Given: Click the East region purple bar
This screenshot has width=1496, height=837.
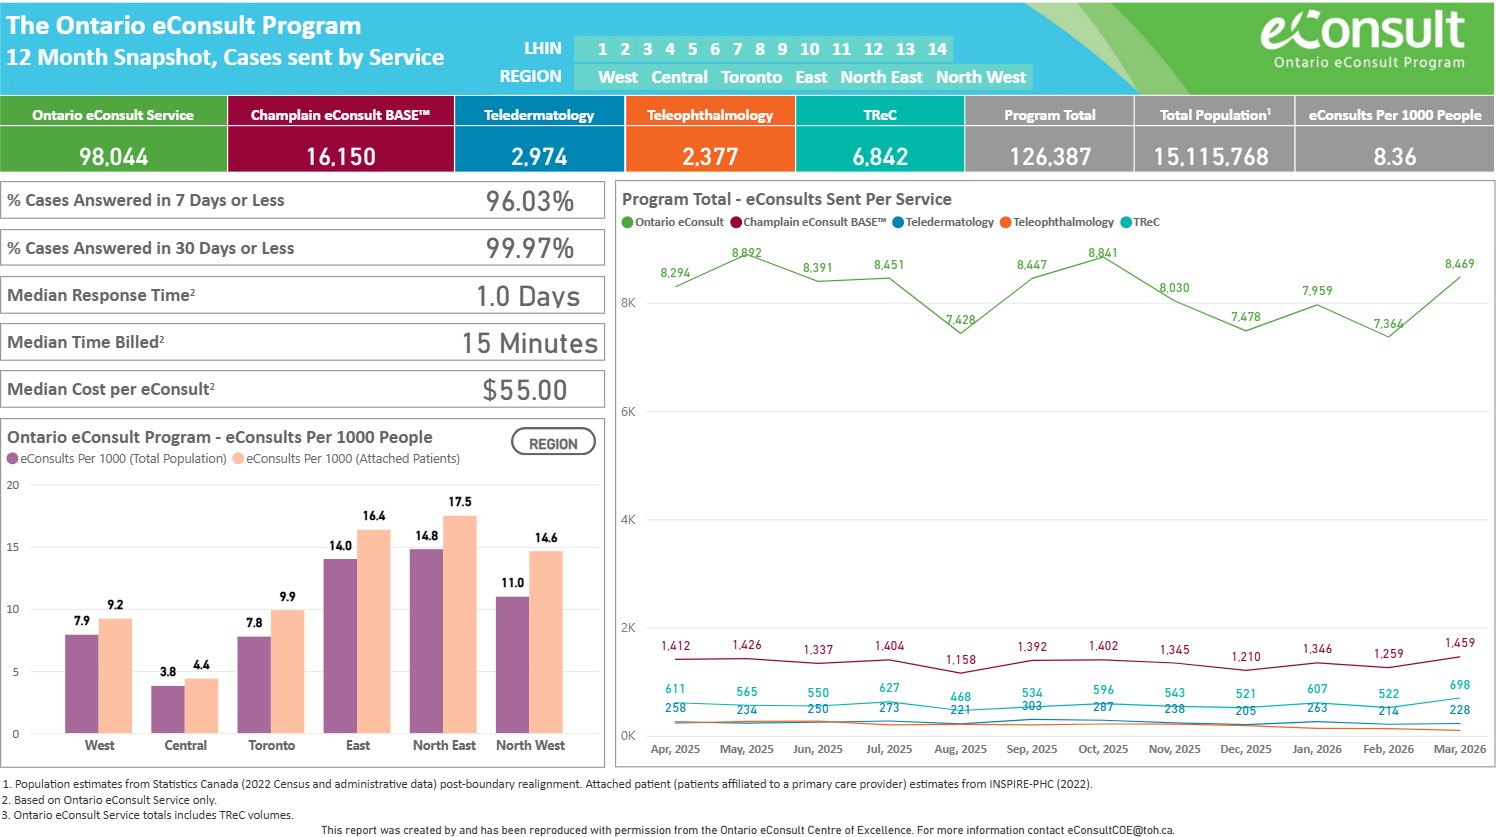Looking at the screenshot, I should [x=340, y=645].
